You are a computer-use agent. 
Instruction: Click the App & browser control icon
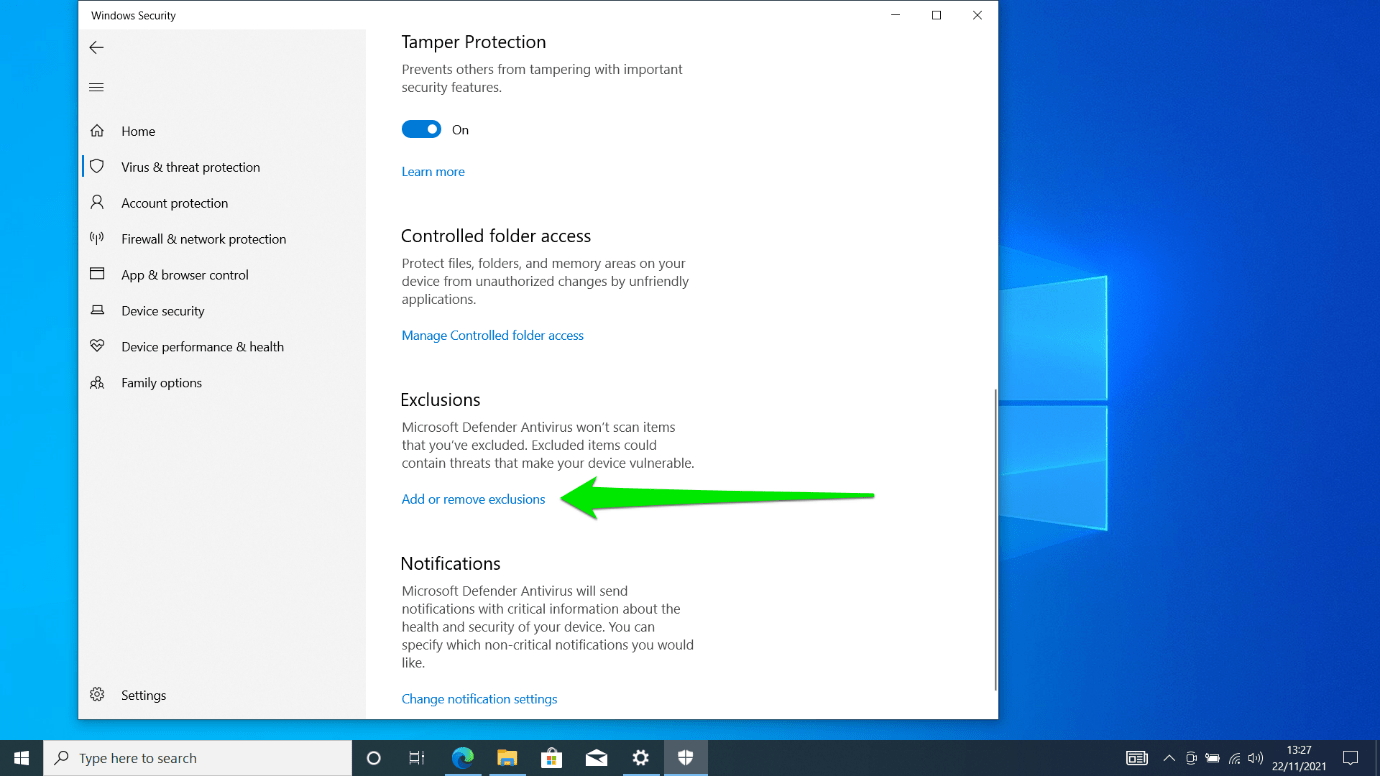click(97, 274)
